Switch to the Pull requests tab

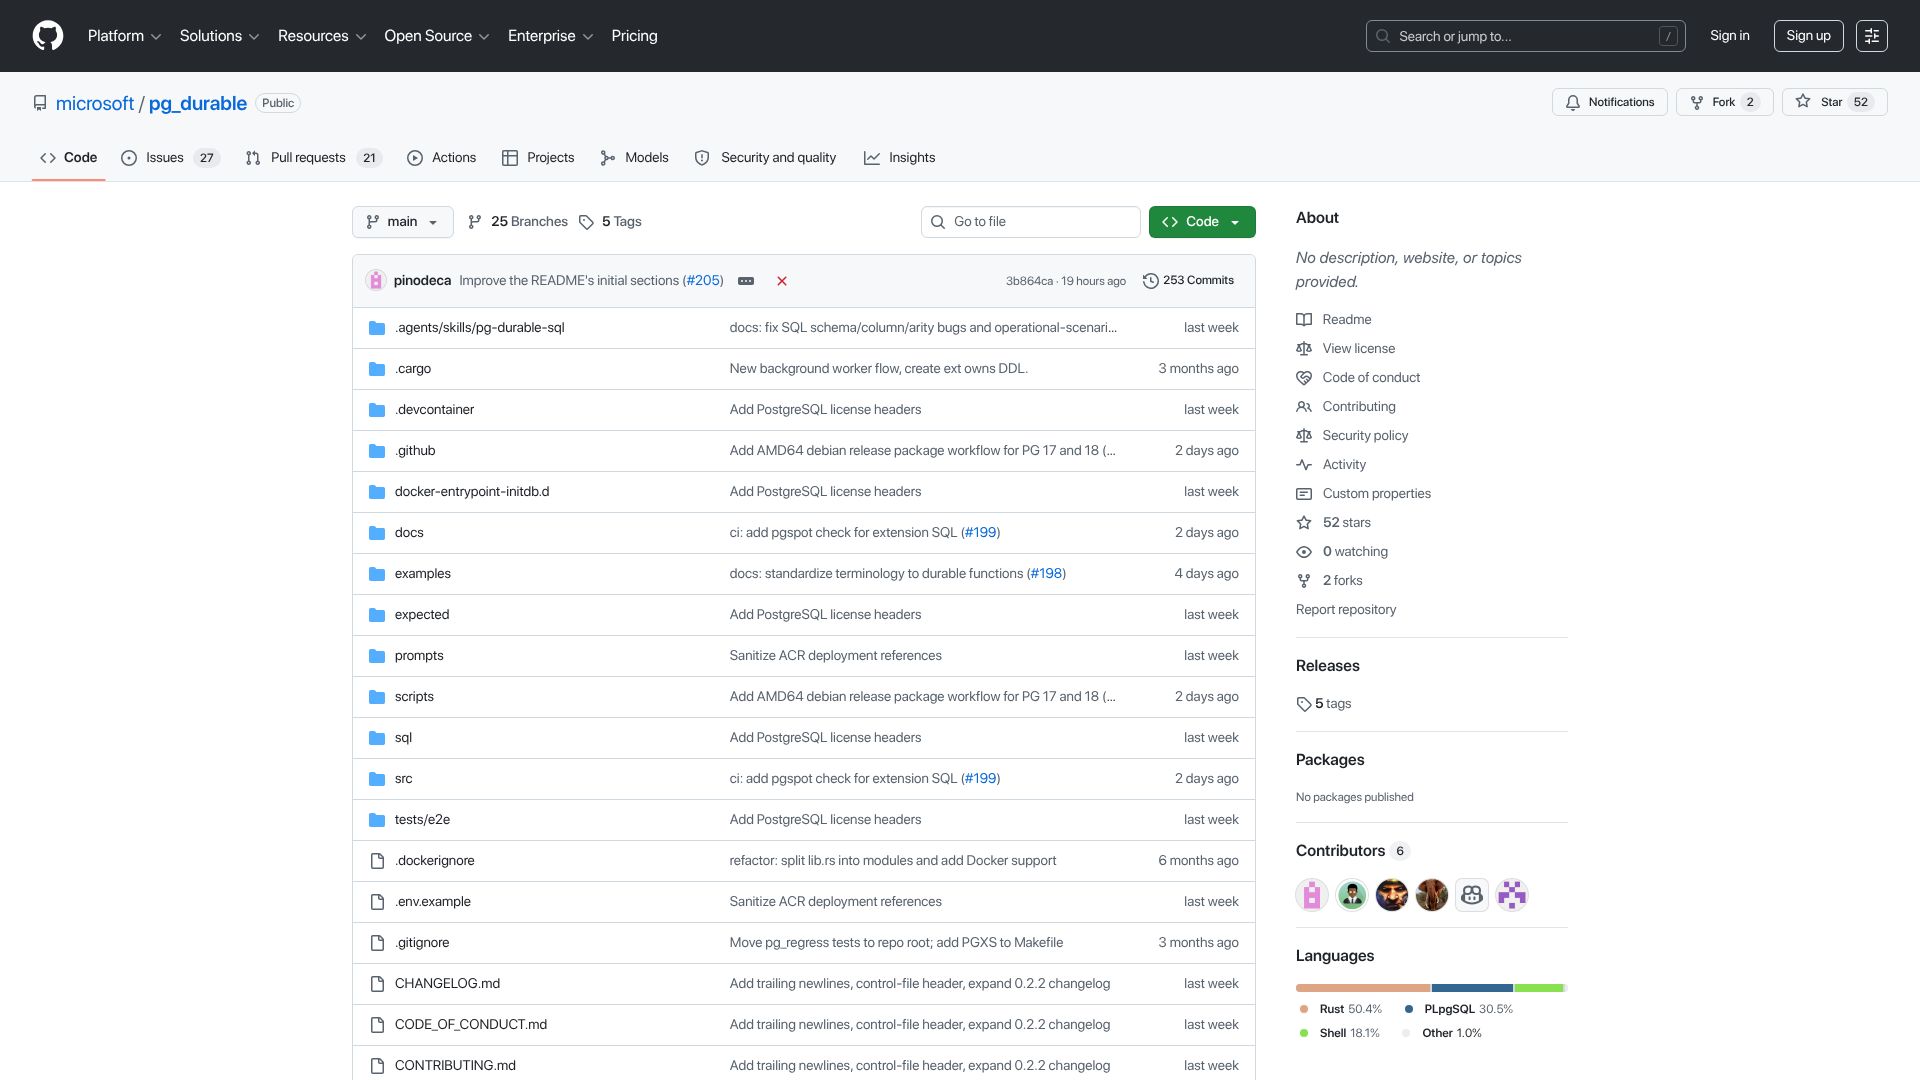click(312, 158)
